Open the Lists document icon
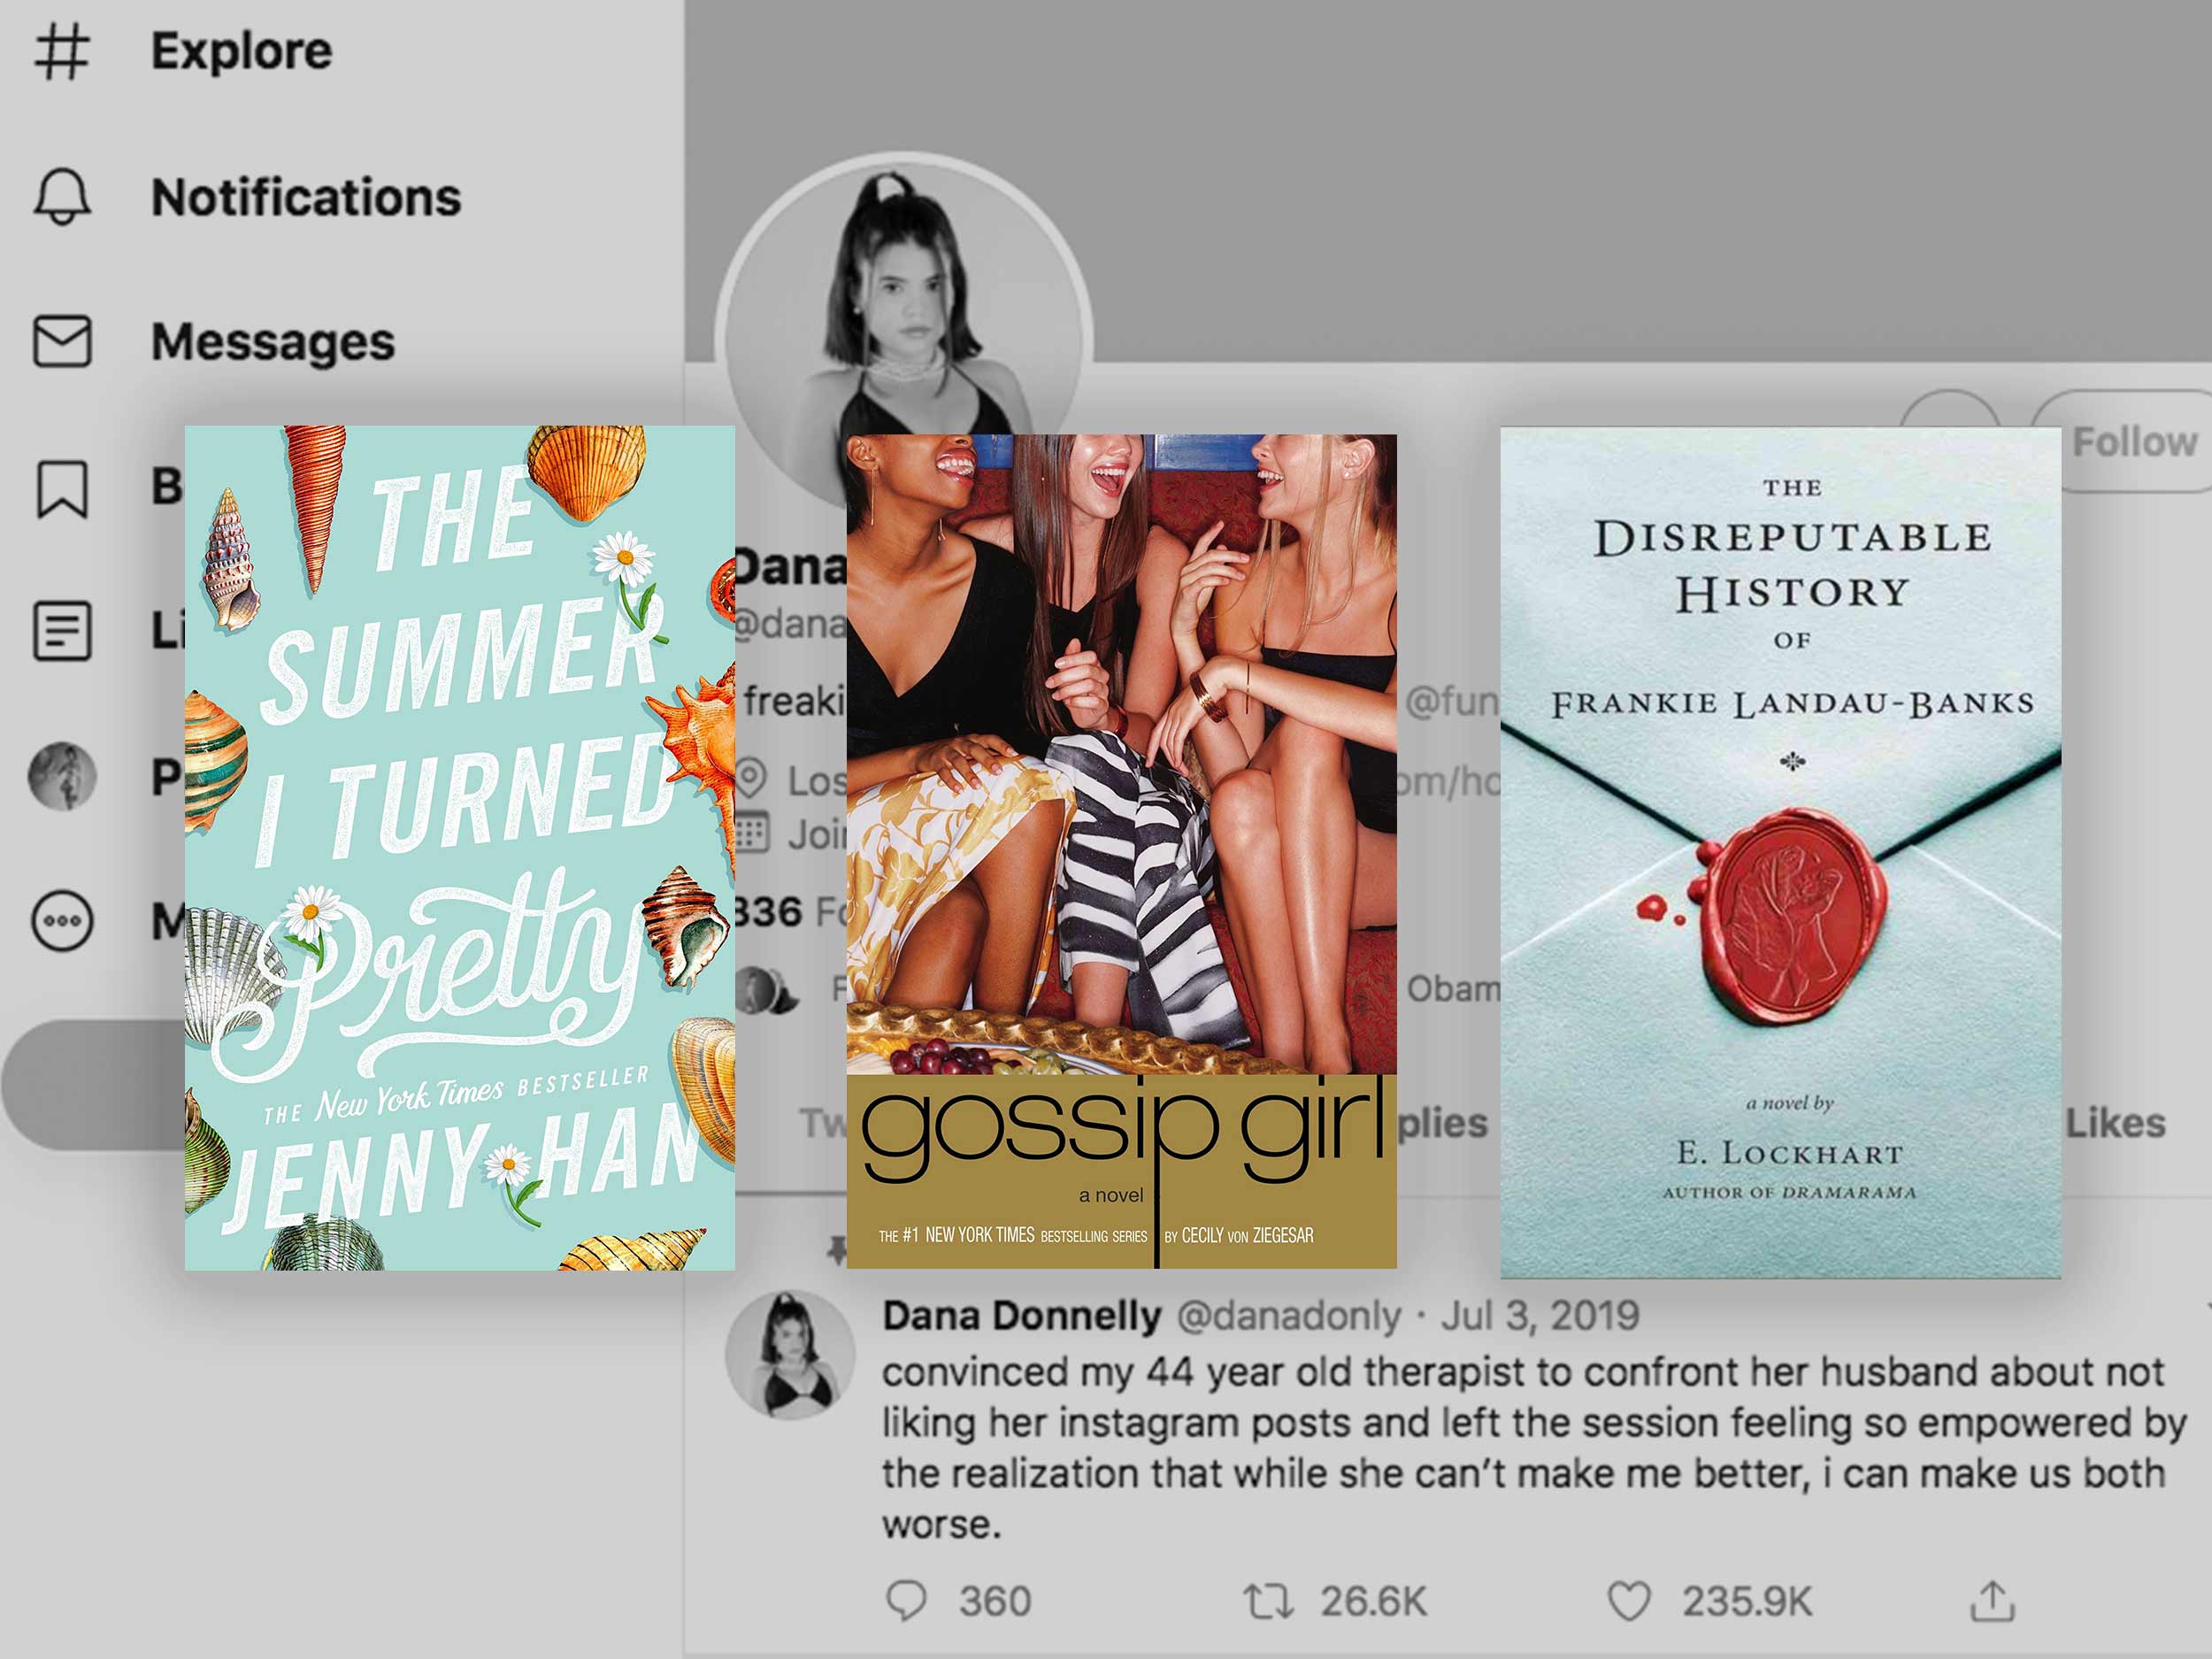 62,630
